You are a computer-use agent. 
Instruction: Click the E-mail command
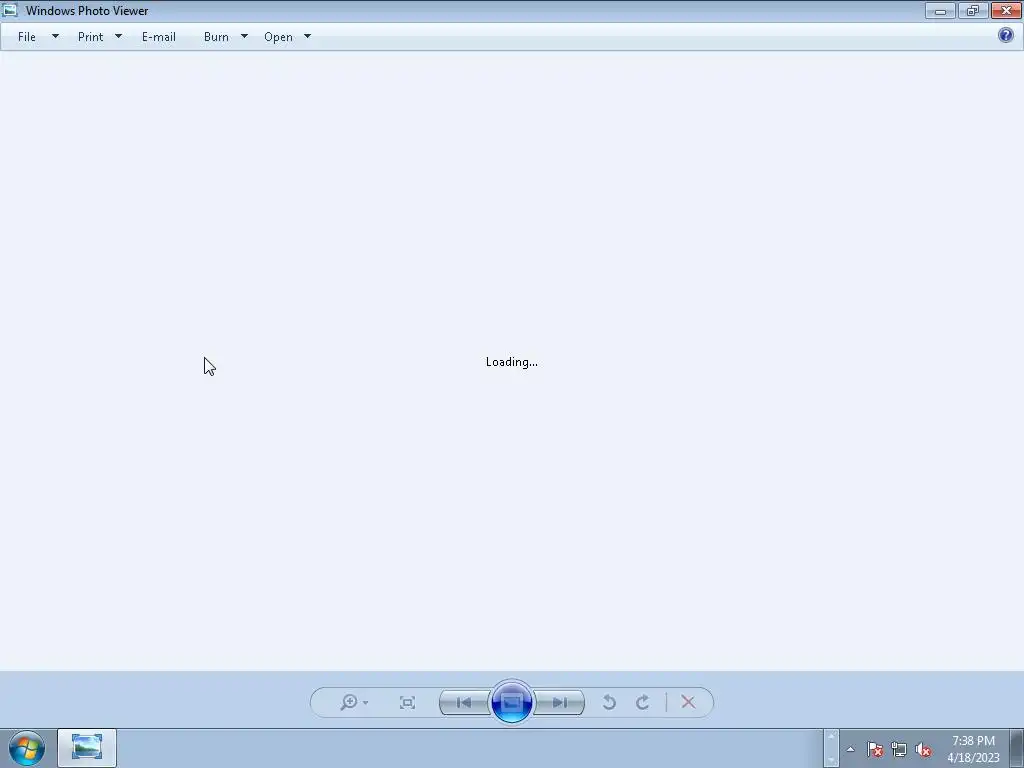coord(159,37)
